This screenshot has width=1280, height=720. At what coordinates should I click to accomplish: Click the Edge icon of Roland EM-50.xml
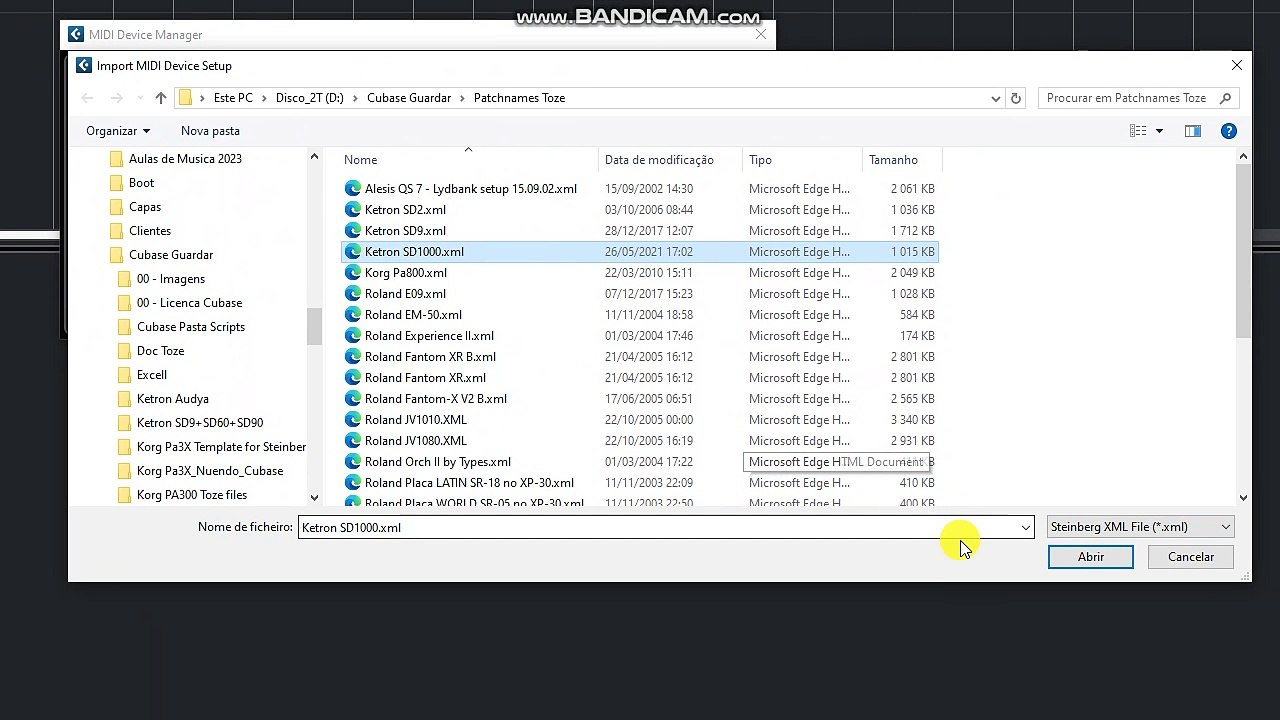coord(352,315)
